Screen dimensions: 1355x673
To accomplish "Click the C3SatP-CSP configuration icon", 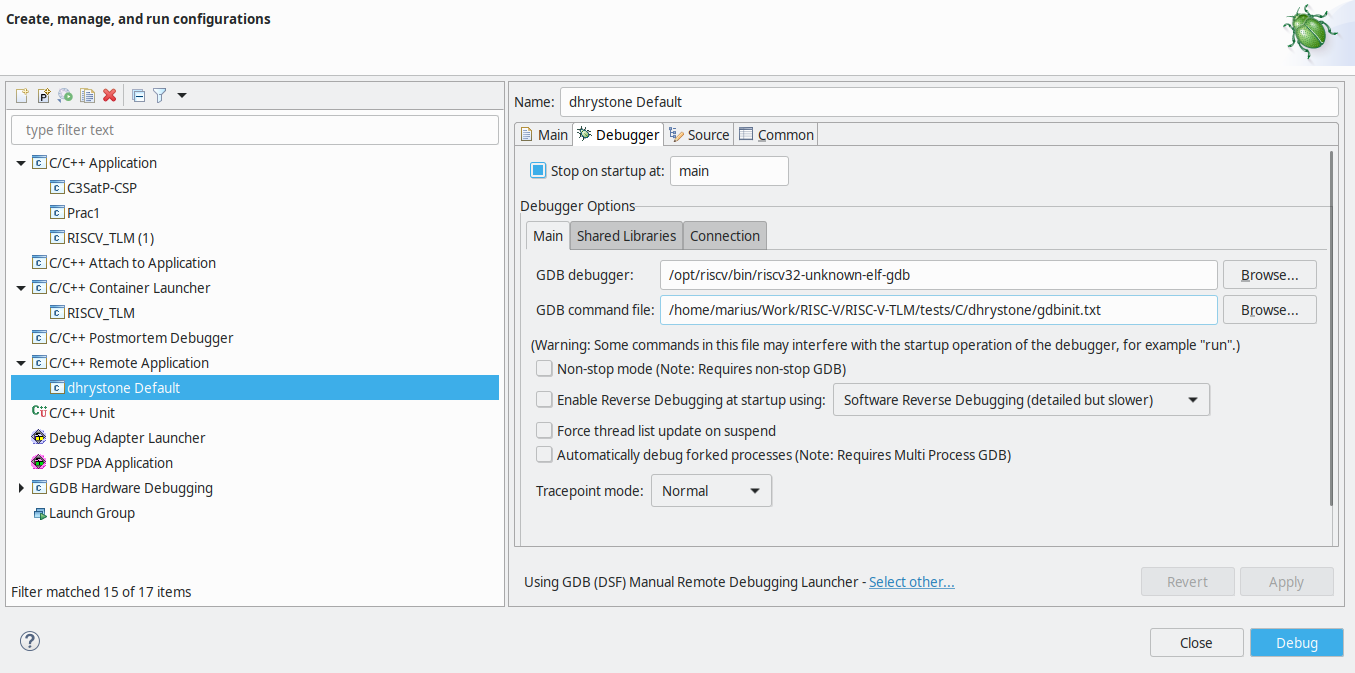I will pos(57,188).
